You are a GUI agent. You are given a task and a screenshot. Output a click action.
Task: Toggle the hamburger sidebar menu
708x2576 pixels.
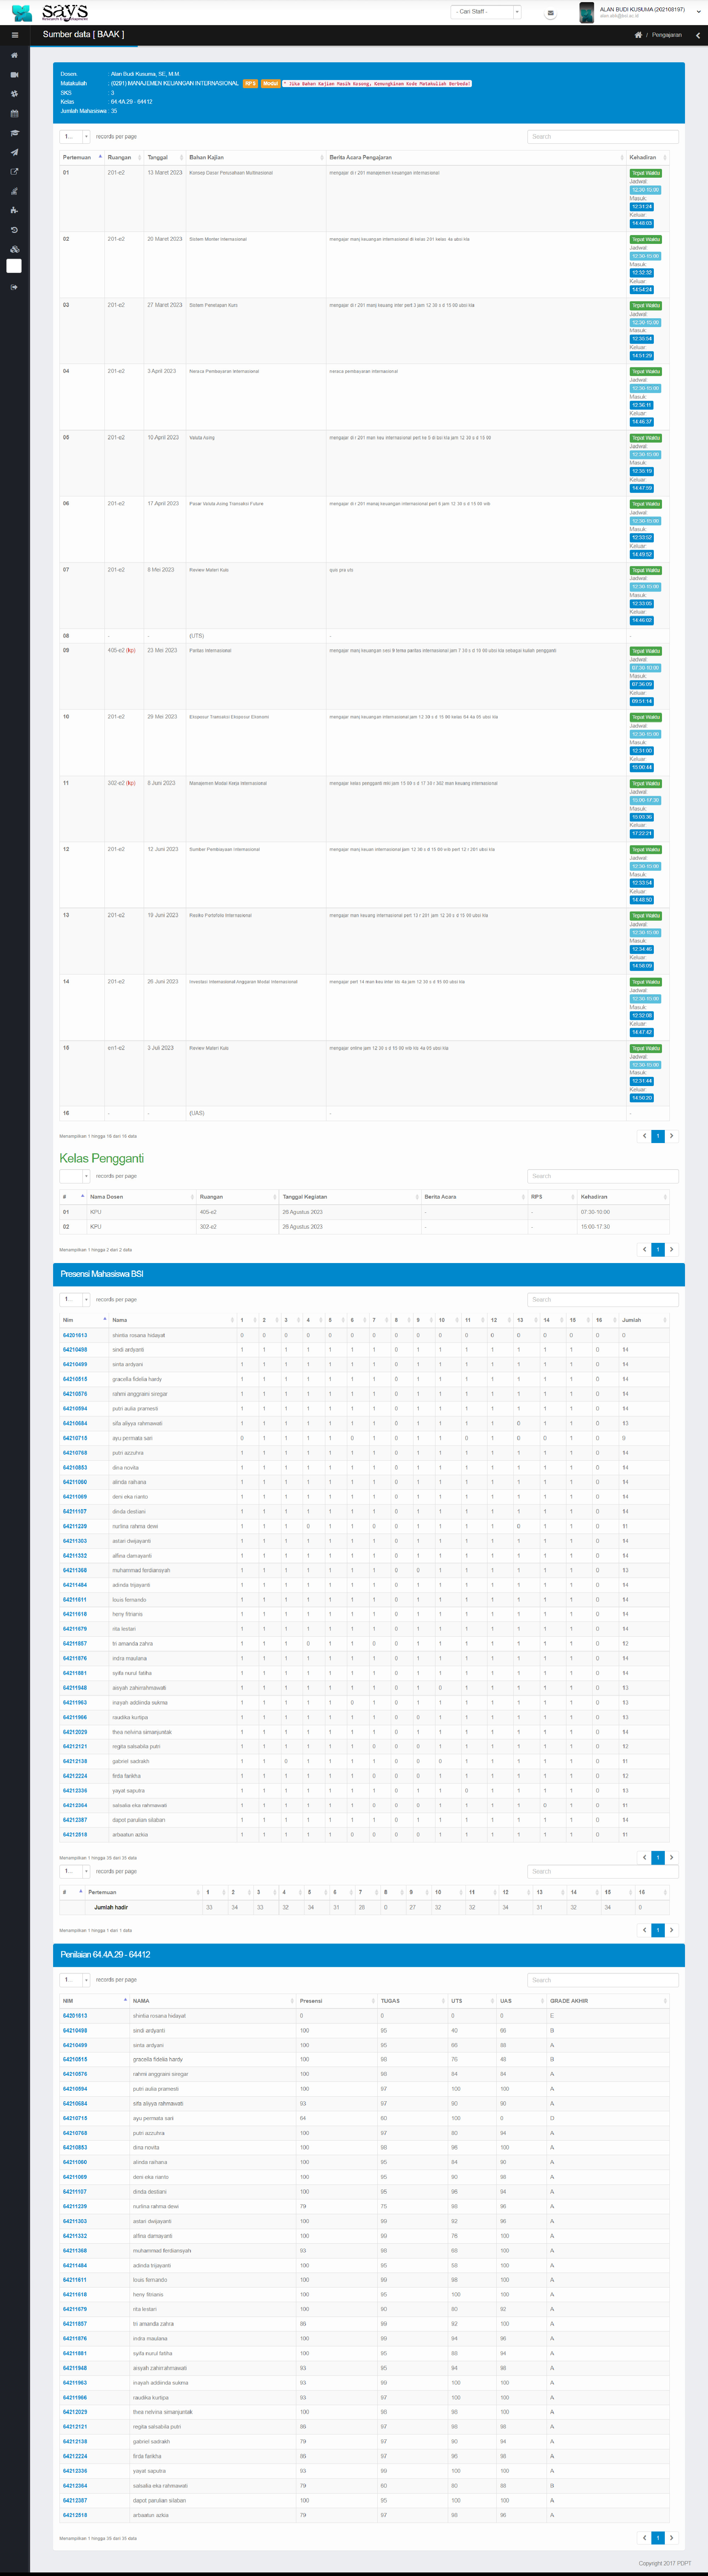point(14,35)
